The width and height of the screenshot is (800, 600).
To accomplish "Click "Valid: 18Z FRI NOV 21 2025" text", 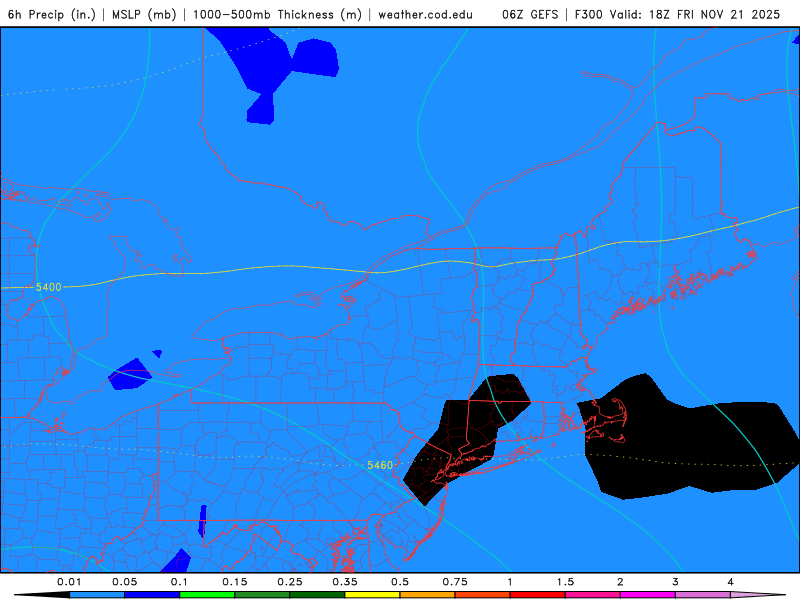I will point(695,14).
